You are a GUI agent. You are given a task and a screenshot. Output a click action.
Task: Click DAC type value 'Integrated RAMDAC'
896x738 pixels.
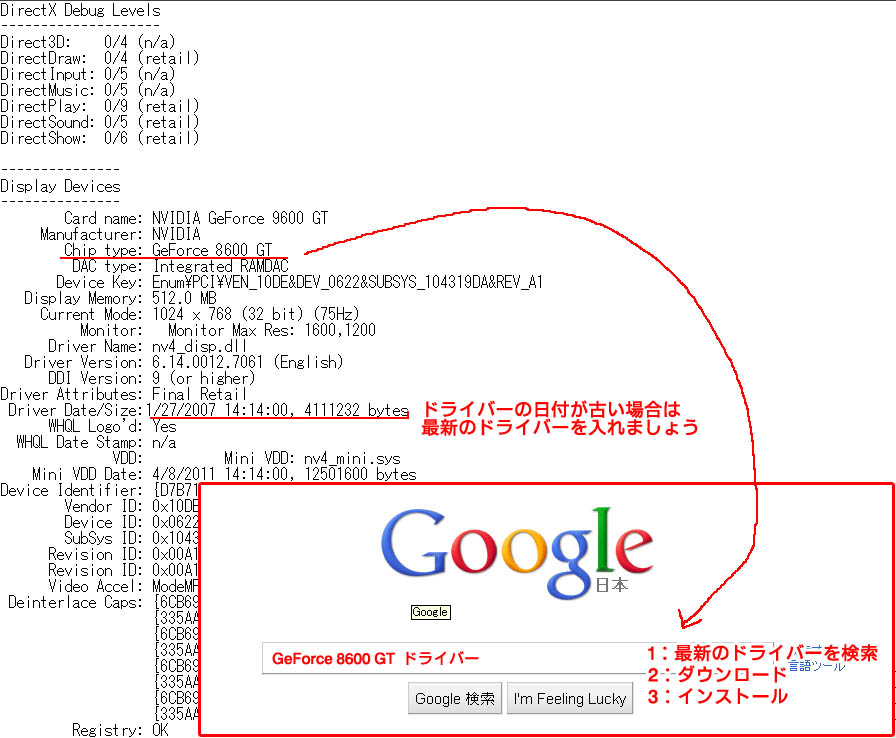[221, 266]
